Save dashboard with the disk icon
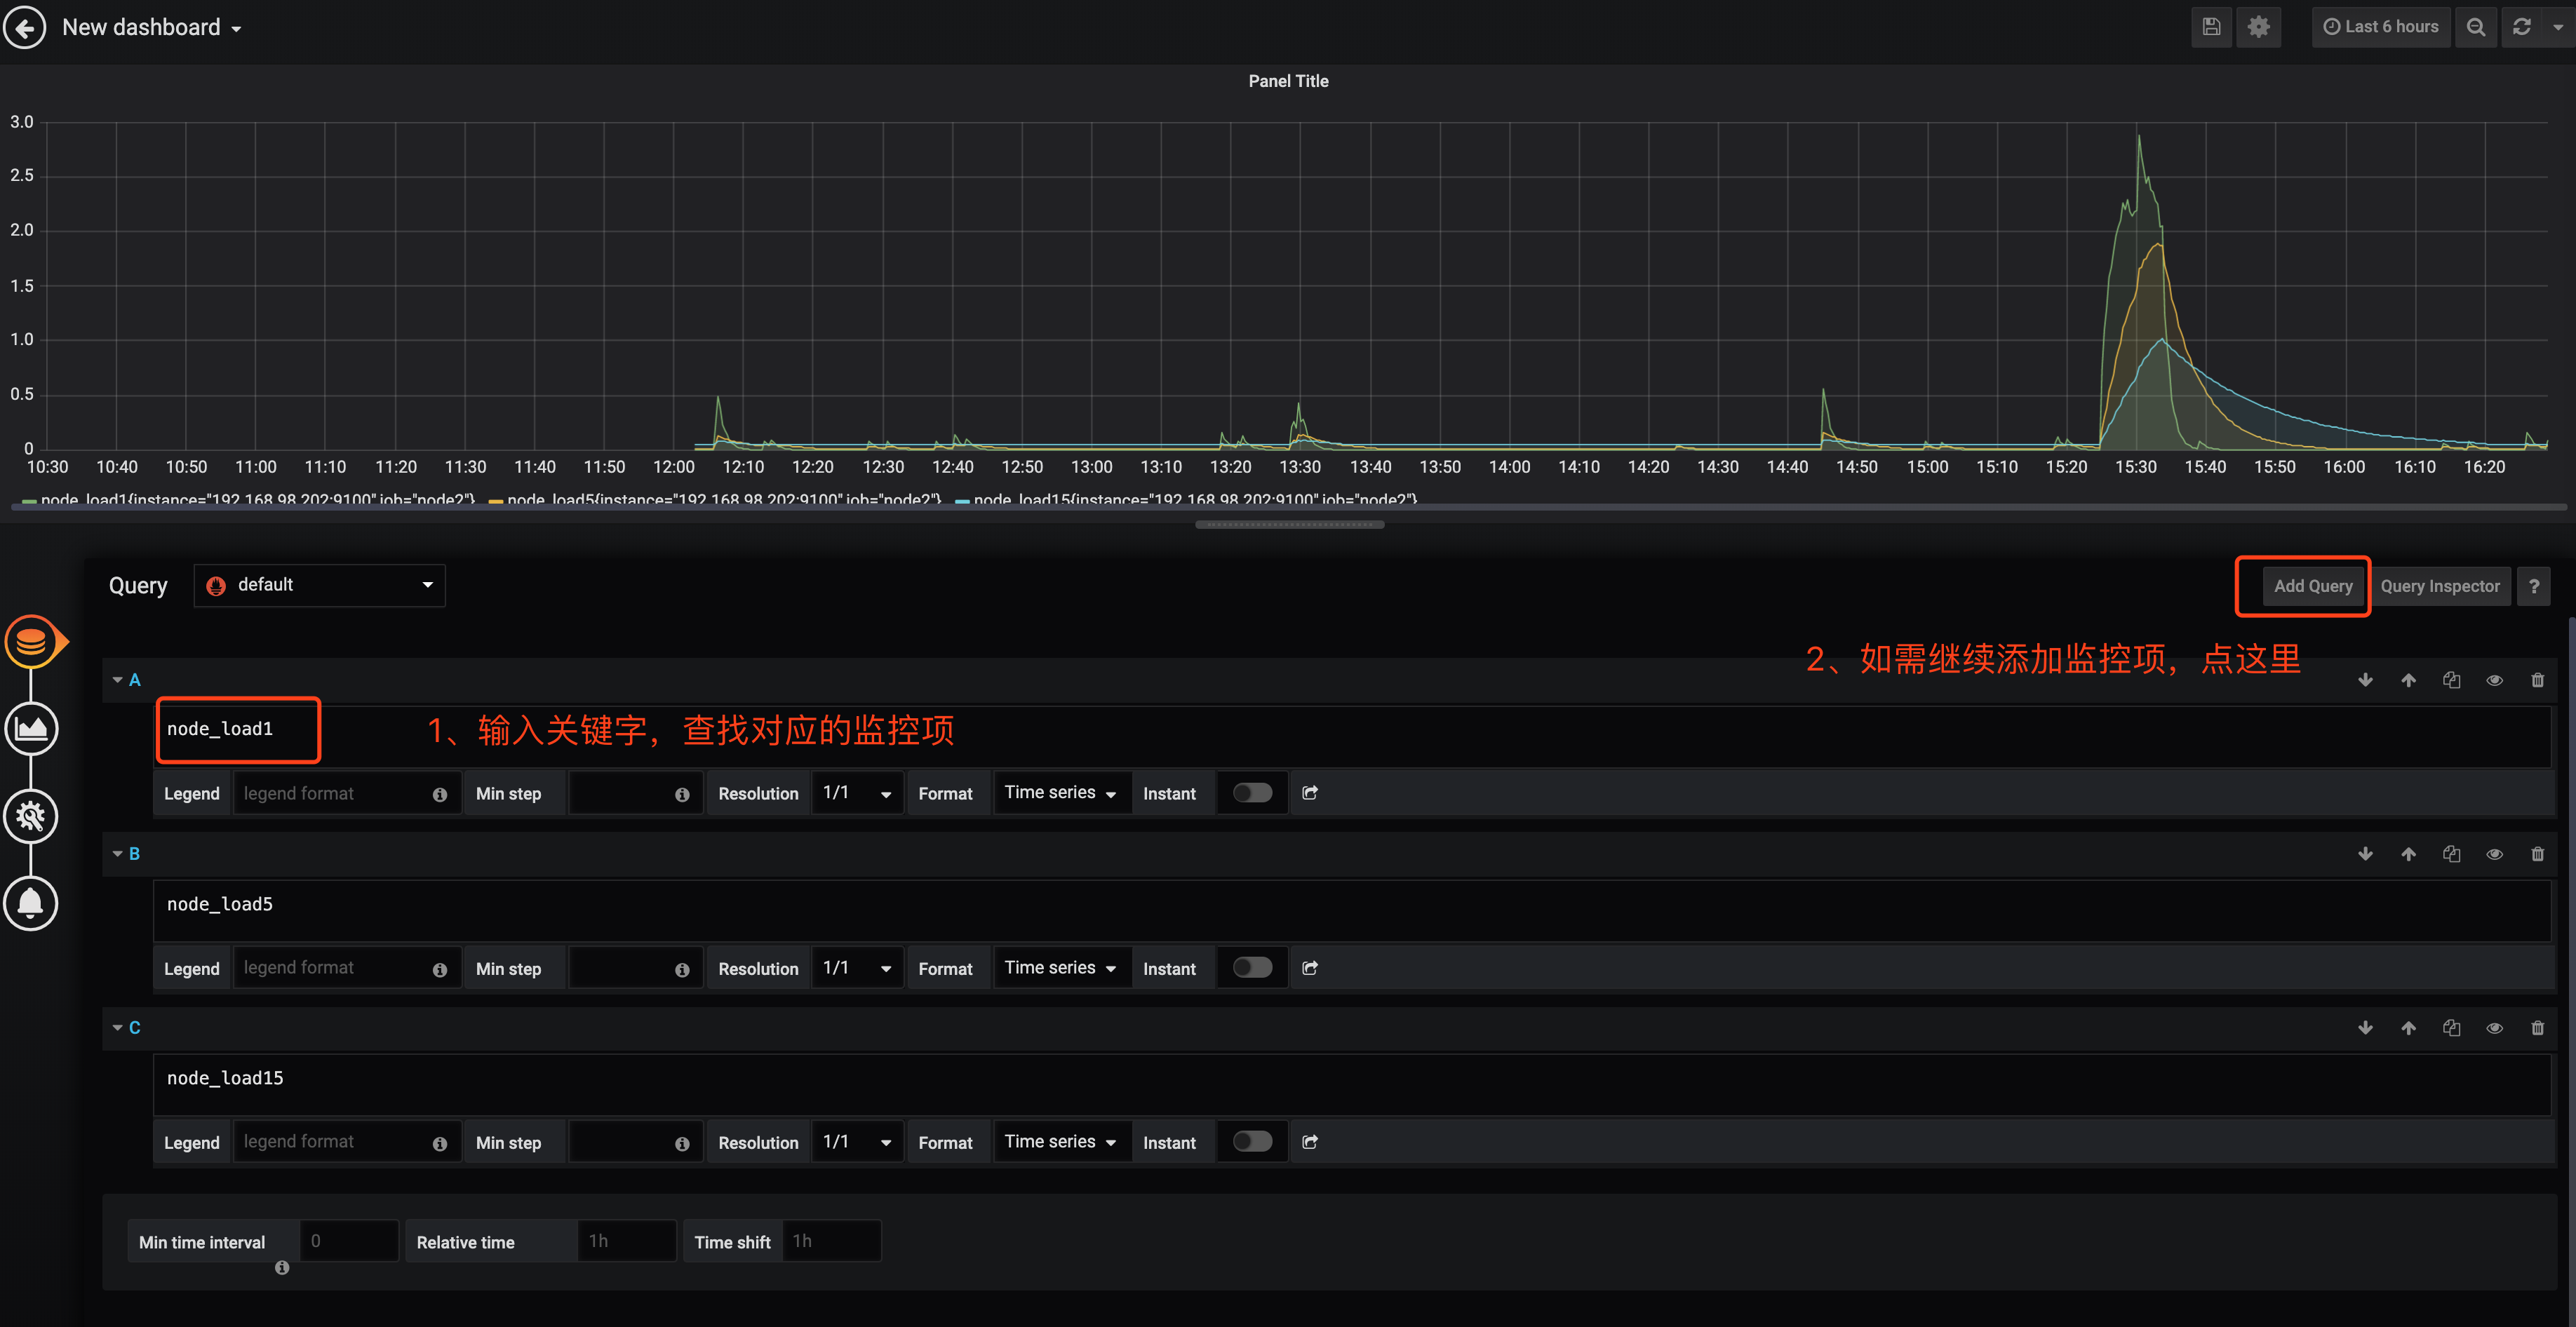2576x1327 pixels. pyautogui.click(x=2211, y=27)
